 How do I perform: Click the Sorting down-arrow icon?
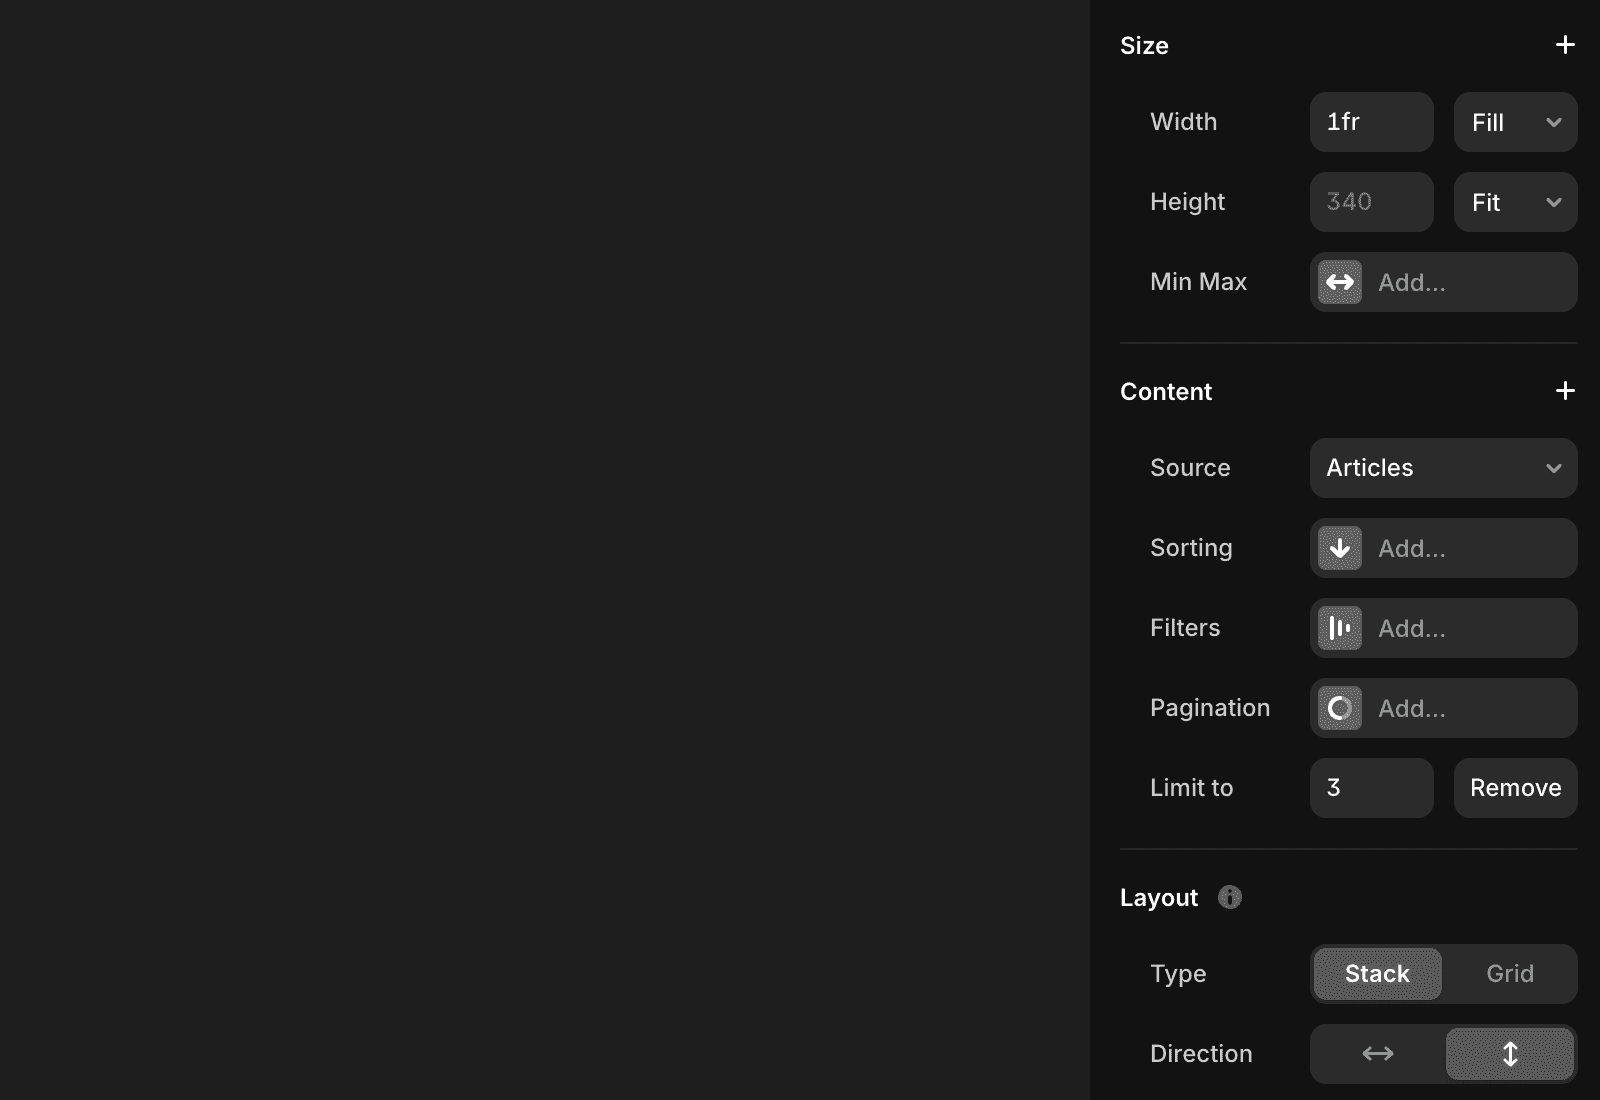click(x=1340, y=548)
